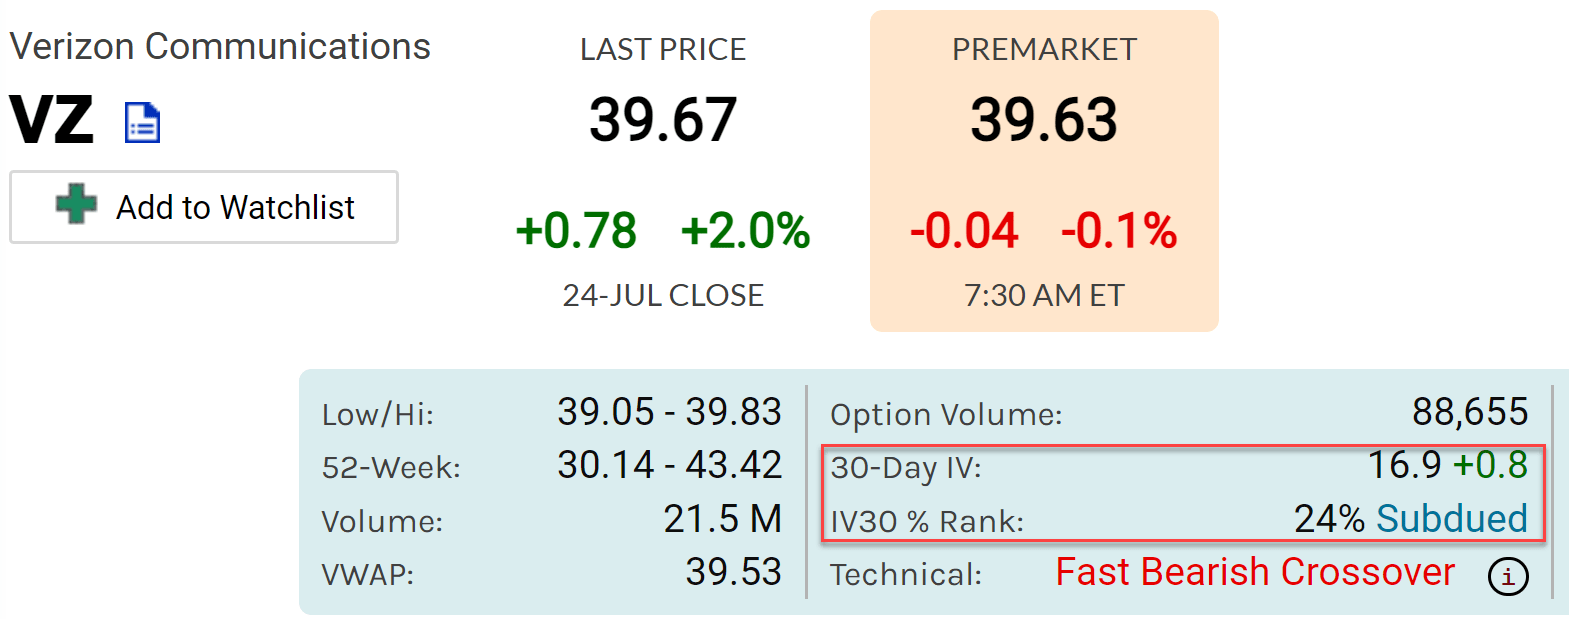Open the Fast Bearish Crossover link
The height and width of the screenshot is (619, 1569).
tap(1254, 573)
